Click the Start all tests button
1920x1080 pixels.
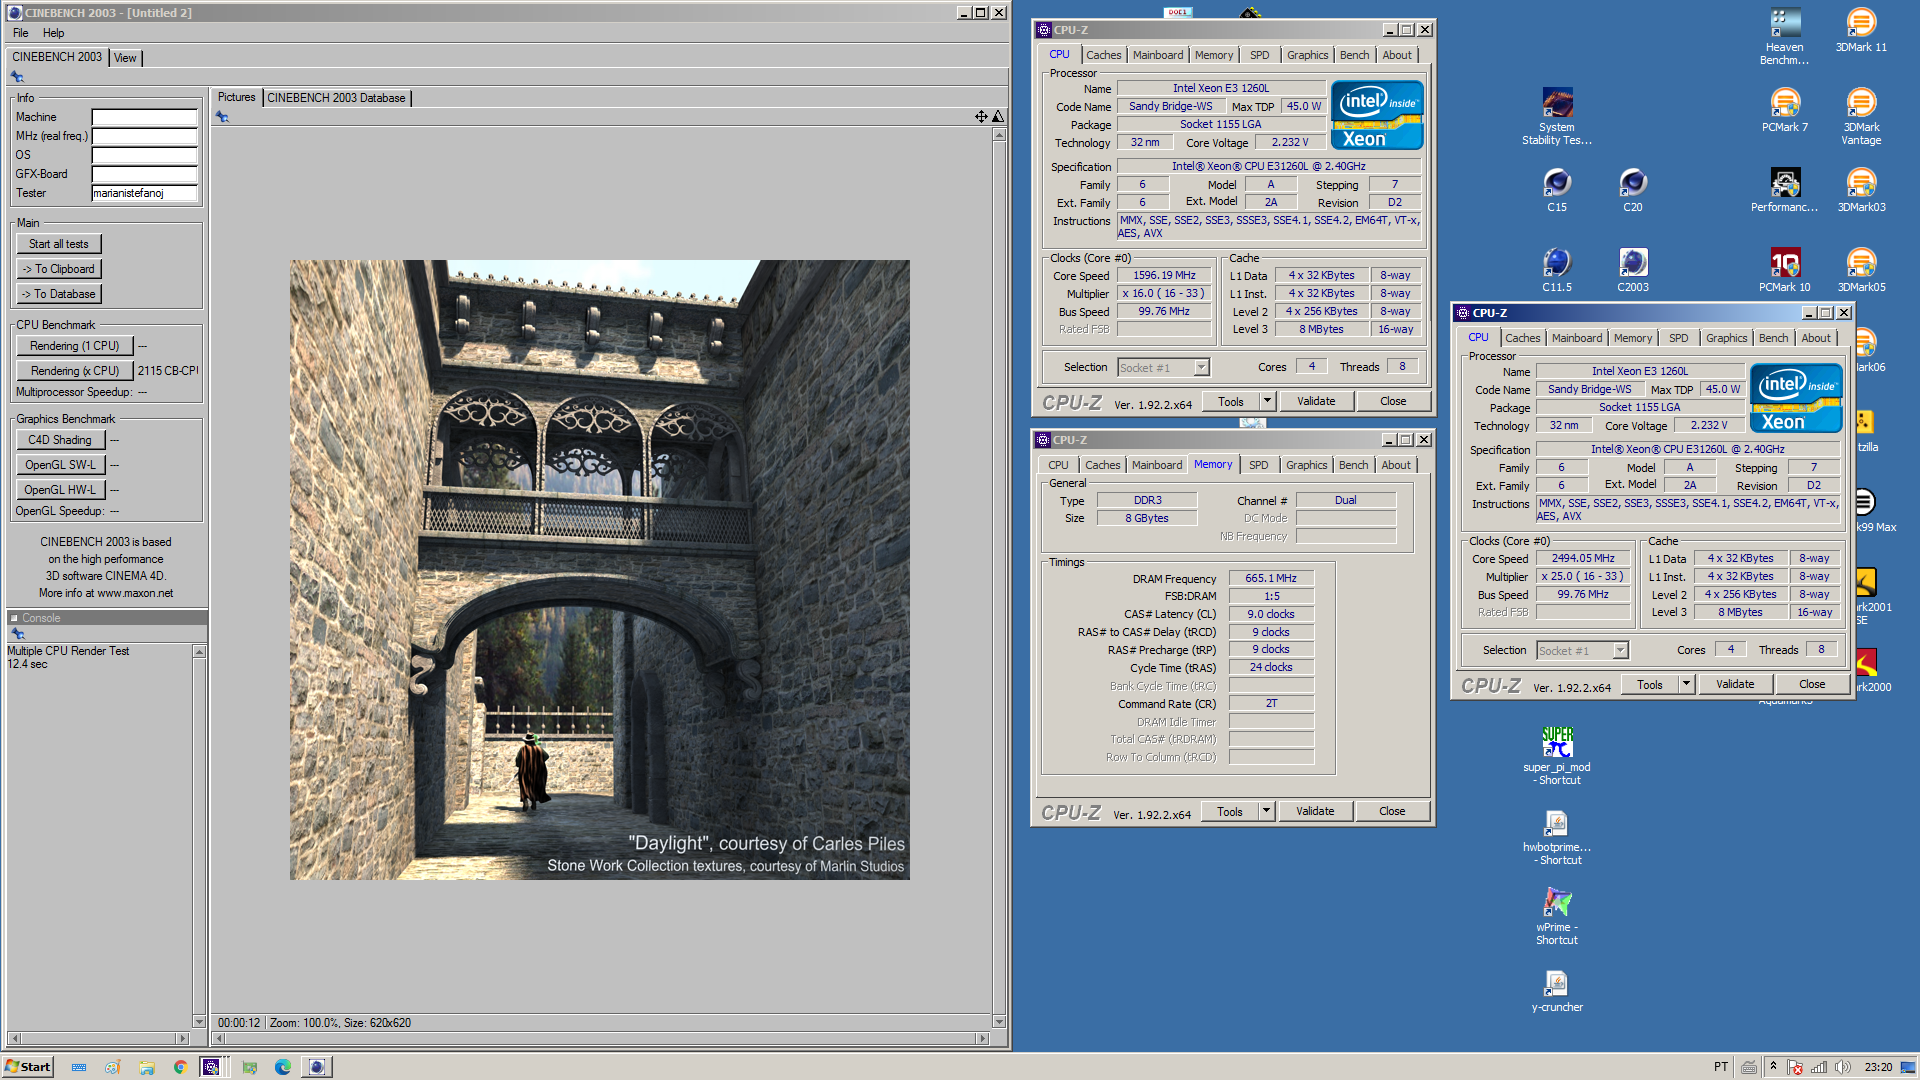[59, 244]
